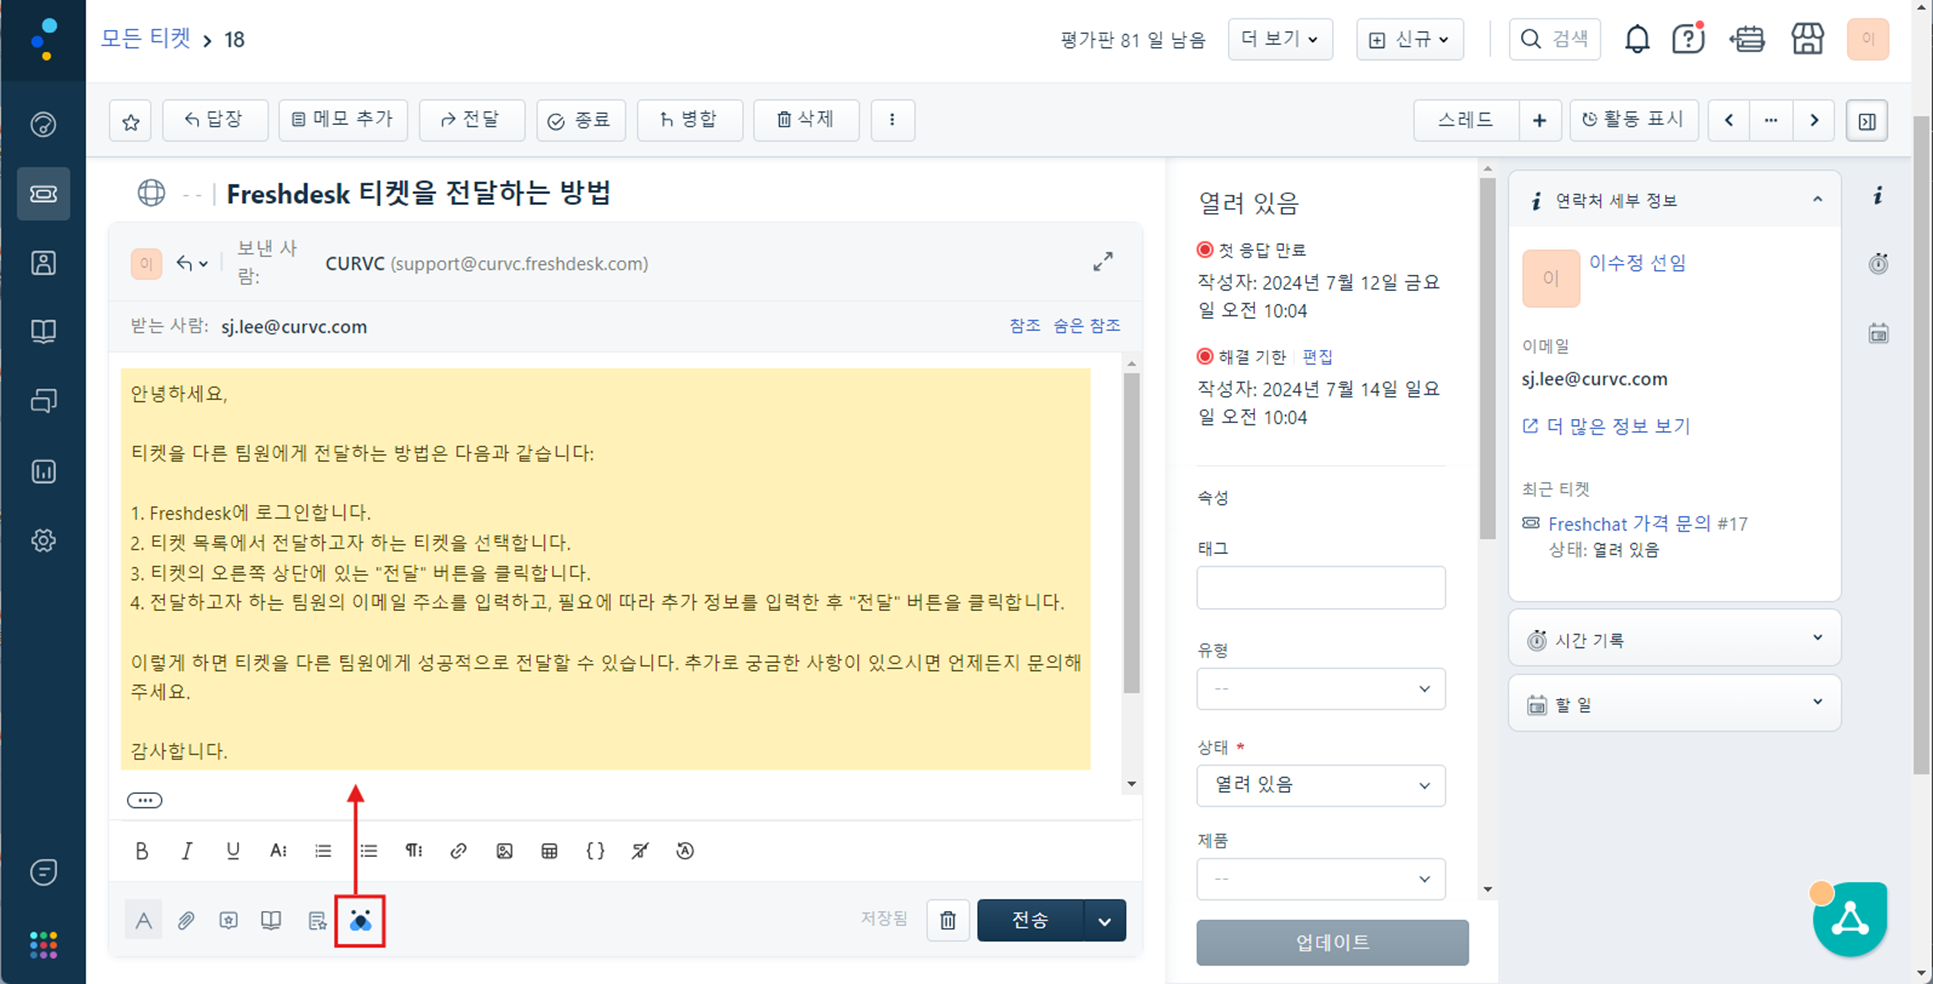Open the Forums chat icon in sidebar
The image size is (1933, 984).
(43, 401)
